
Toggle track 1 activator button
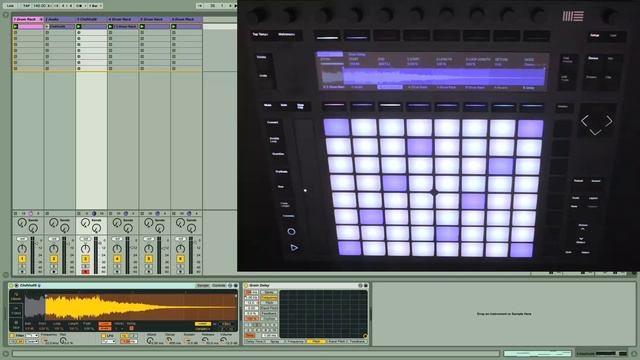(x=22, y=259)
